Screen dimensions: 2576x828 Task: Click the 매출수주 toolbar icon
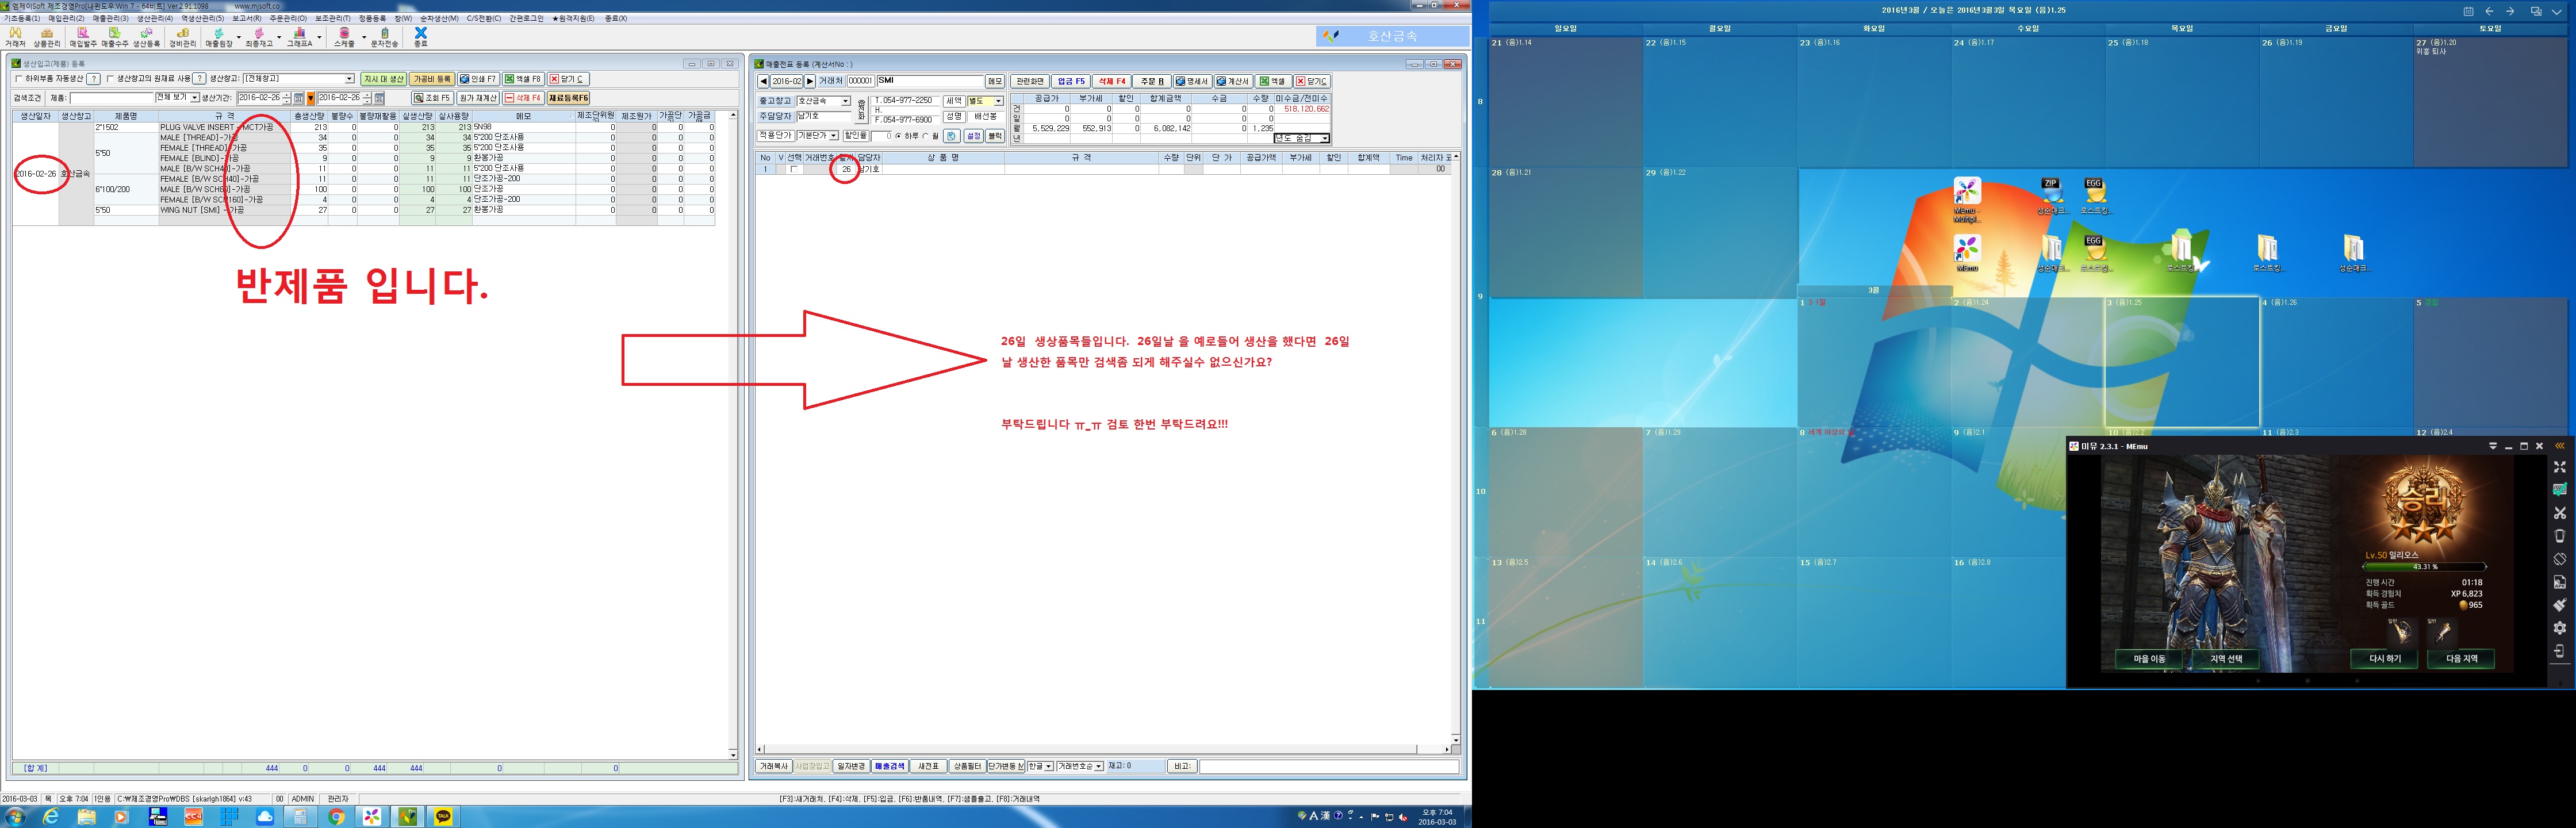coord(114,37)
